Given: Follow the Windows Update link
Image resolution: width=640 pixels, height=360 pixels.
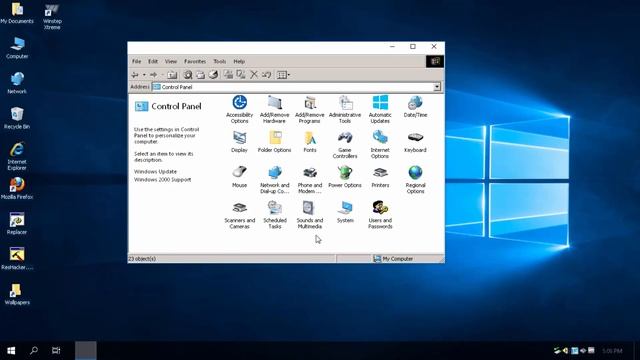Looking at the screenshot, I should 155,172.
